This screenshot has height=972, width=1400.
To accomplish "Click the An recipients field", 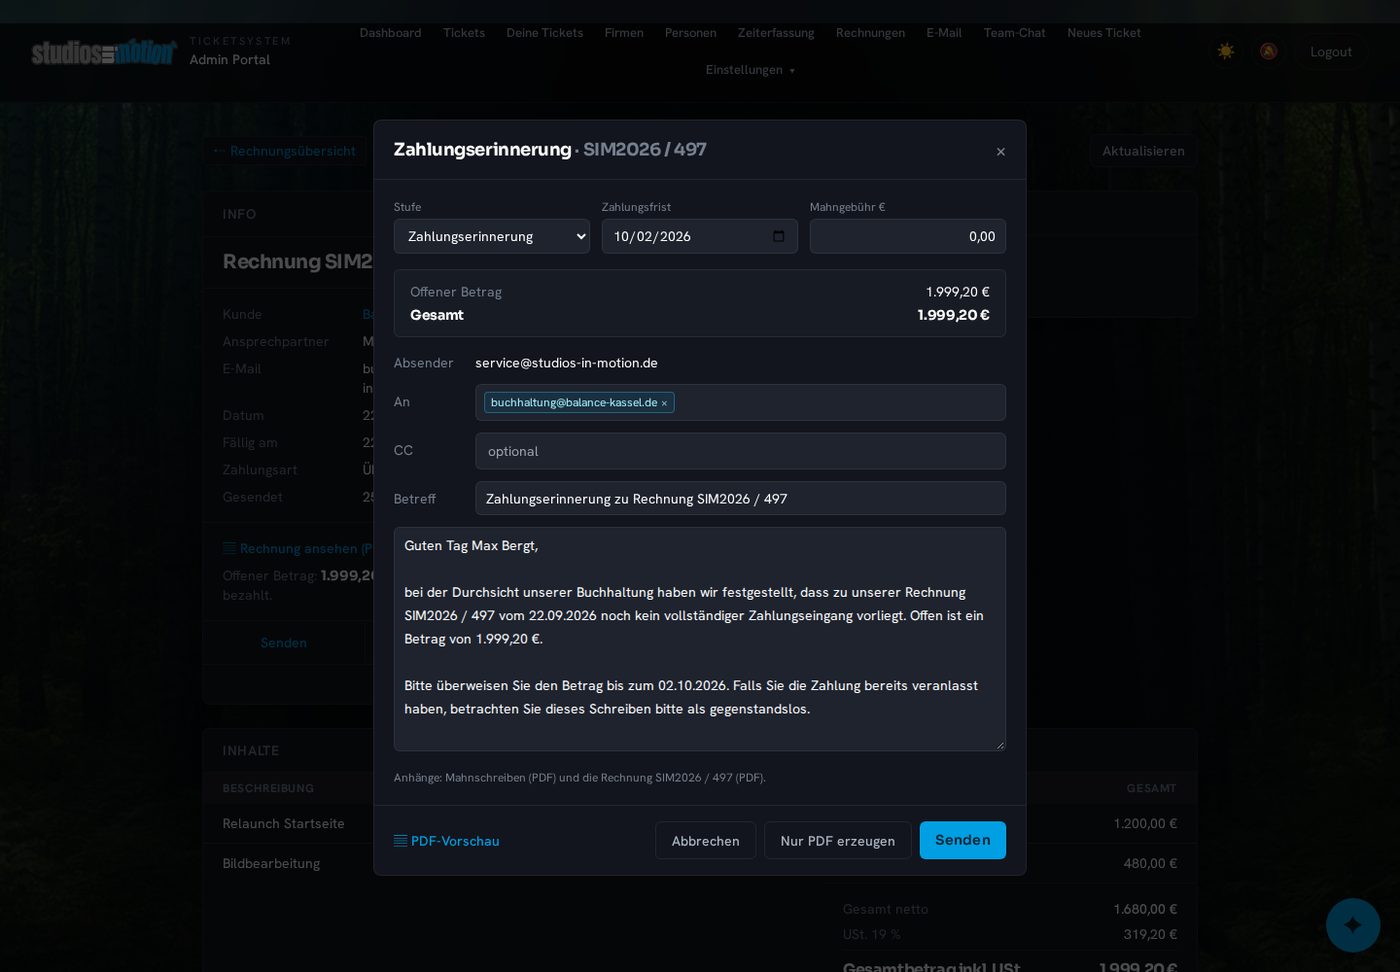I will 740,402.
